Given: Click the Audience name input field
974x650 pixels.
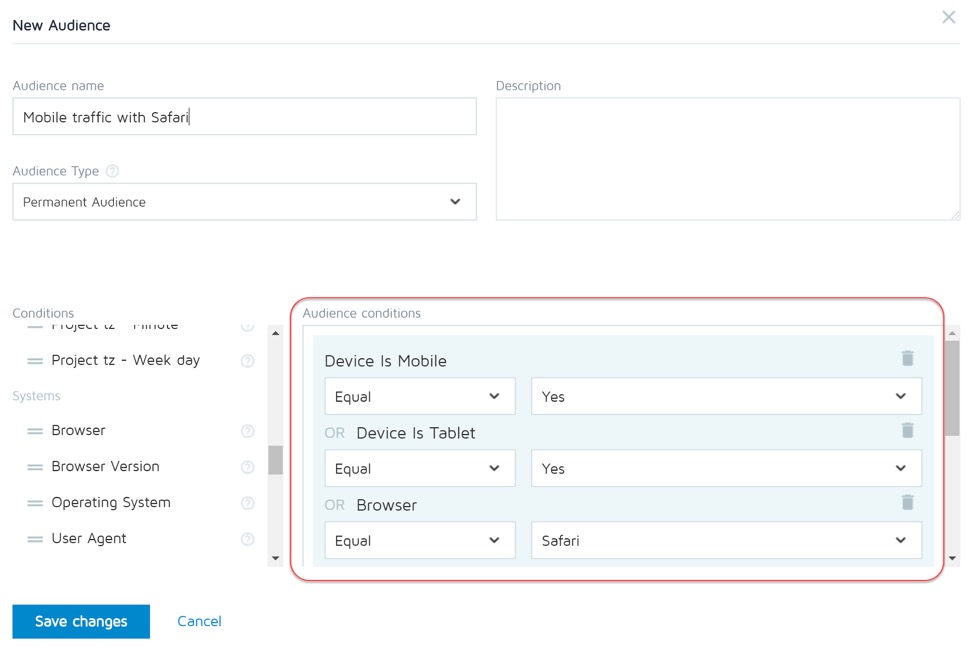Looking at the screenshot, I should [244, 117].
